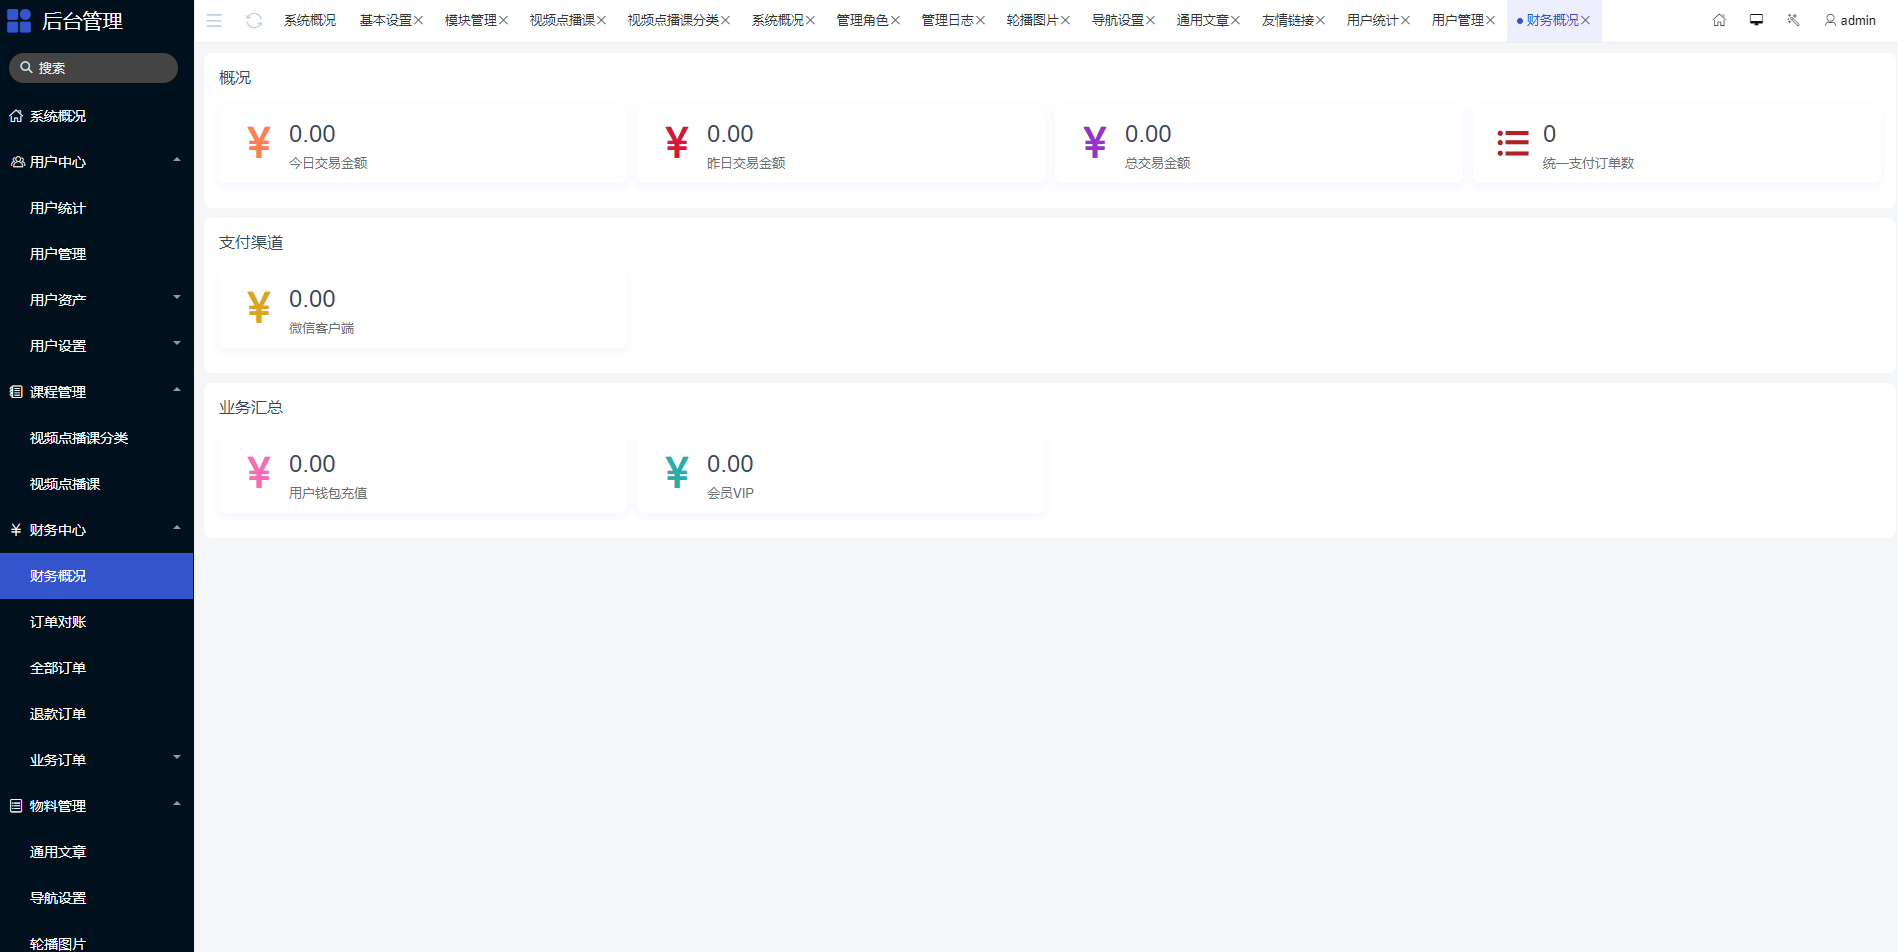Close the 视频点播课 tab
The image size is (1898, 952).
coord(602,20)
